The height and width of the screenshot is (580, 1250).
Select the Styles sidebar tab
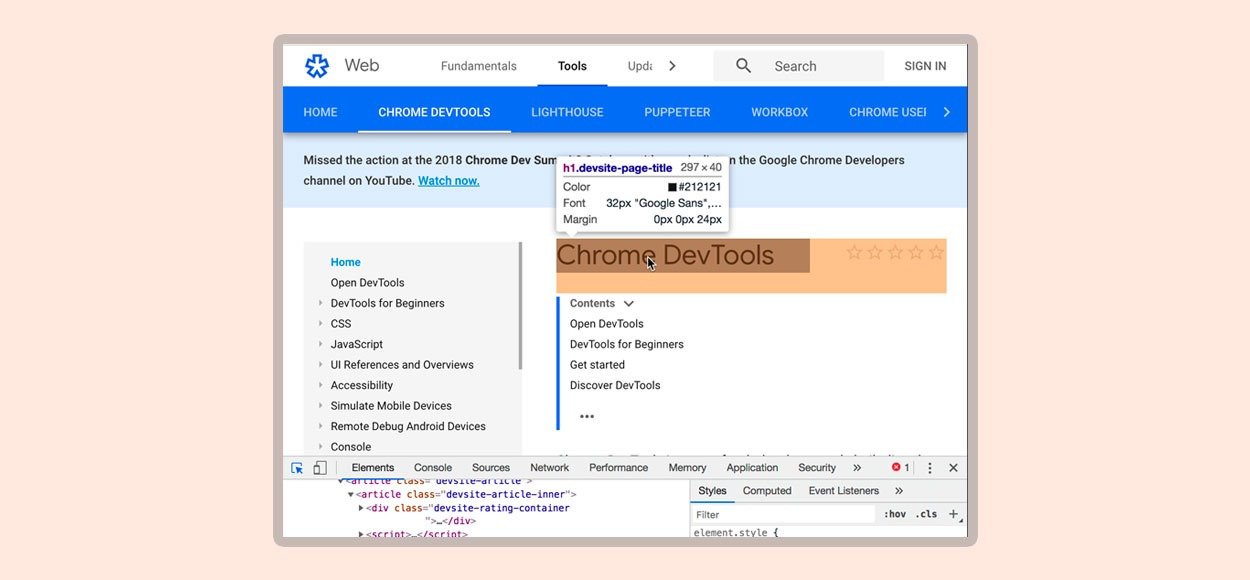(x=713, y=491)
